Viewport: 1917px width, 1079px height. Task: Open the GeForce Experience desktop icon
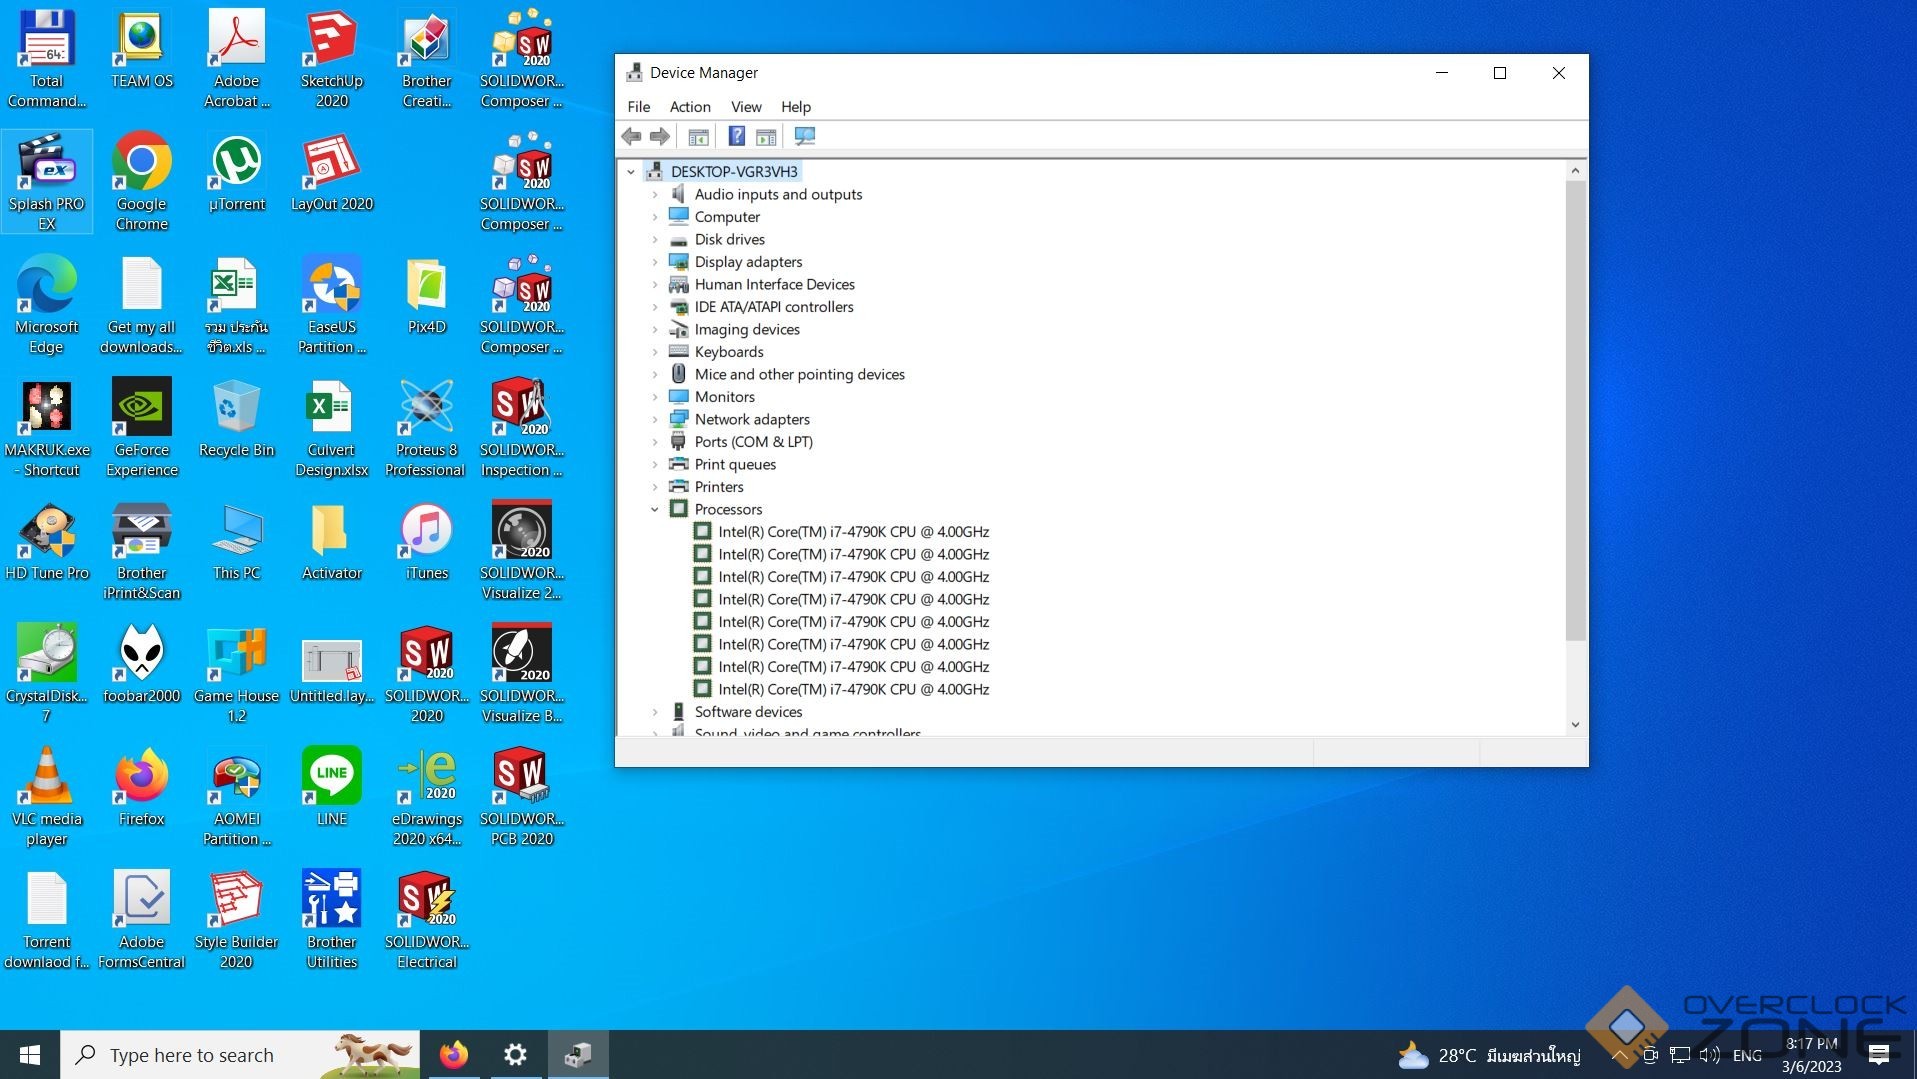click(x=142, y=427)
